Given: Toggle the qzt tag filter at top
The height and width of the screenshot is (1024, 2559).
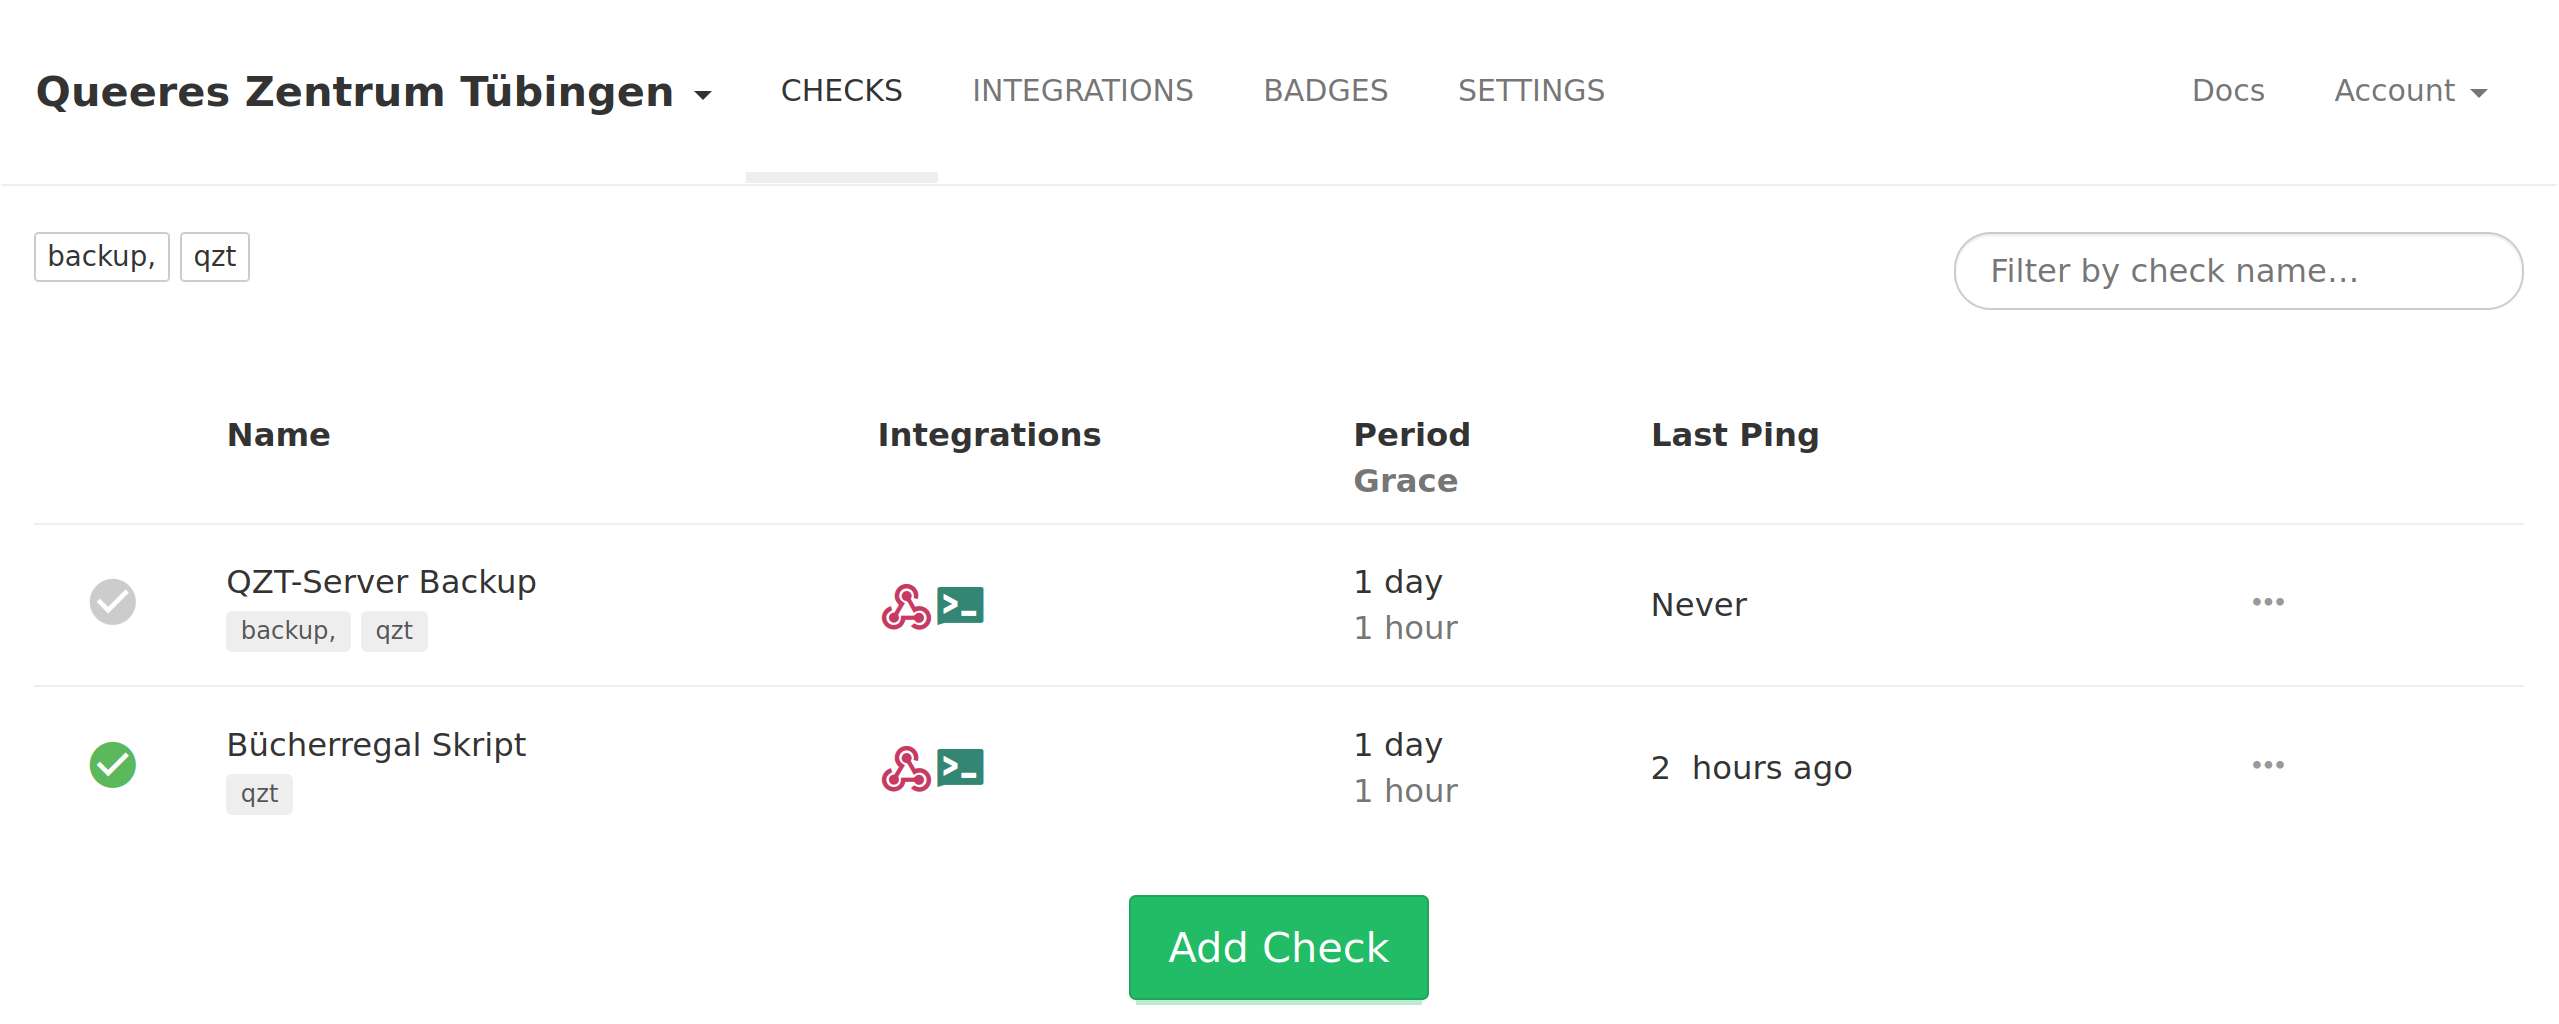Looking at the screenshot, I should [214, 257].
